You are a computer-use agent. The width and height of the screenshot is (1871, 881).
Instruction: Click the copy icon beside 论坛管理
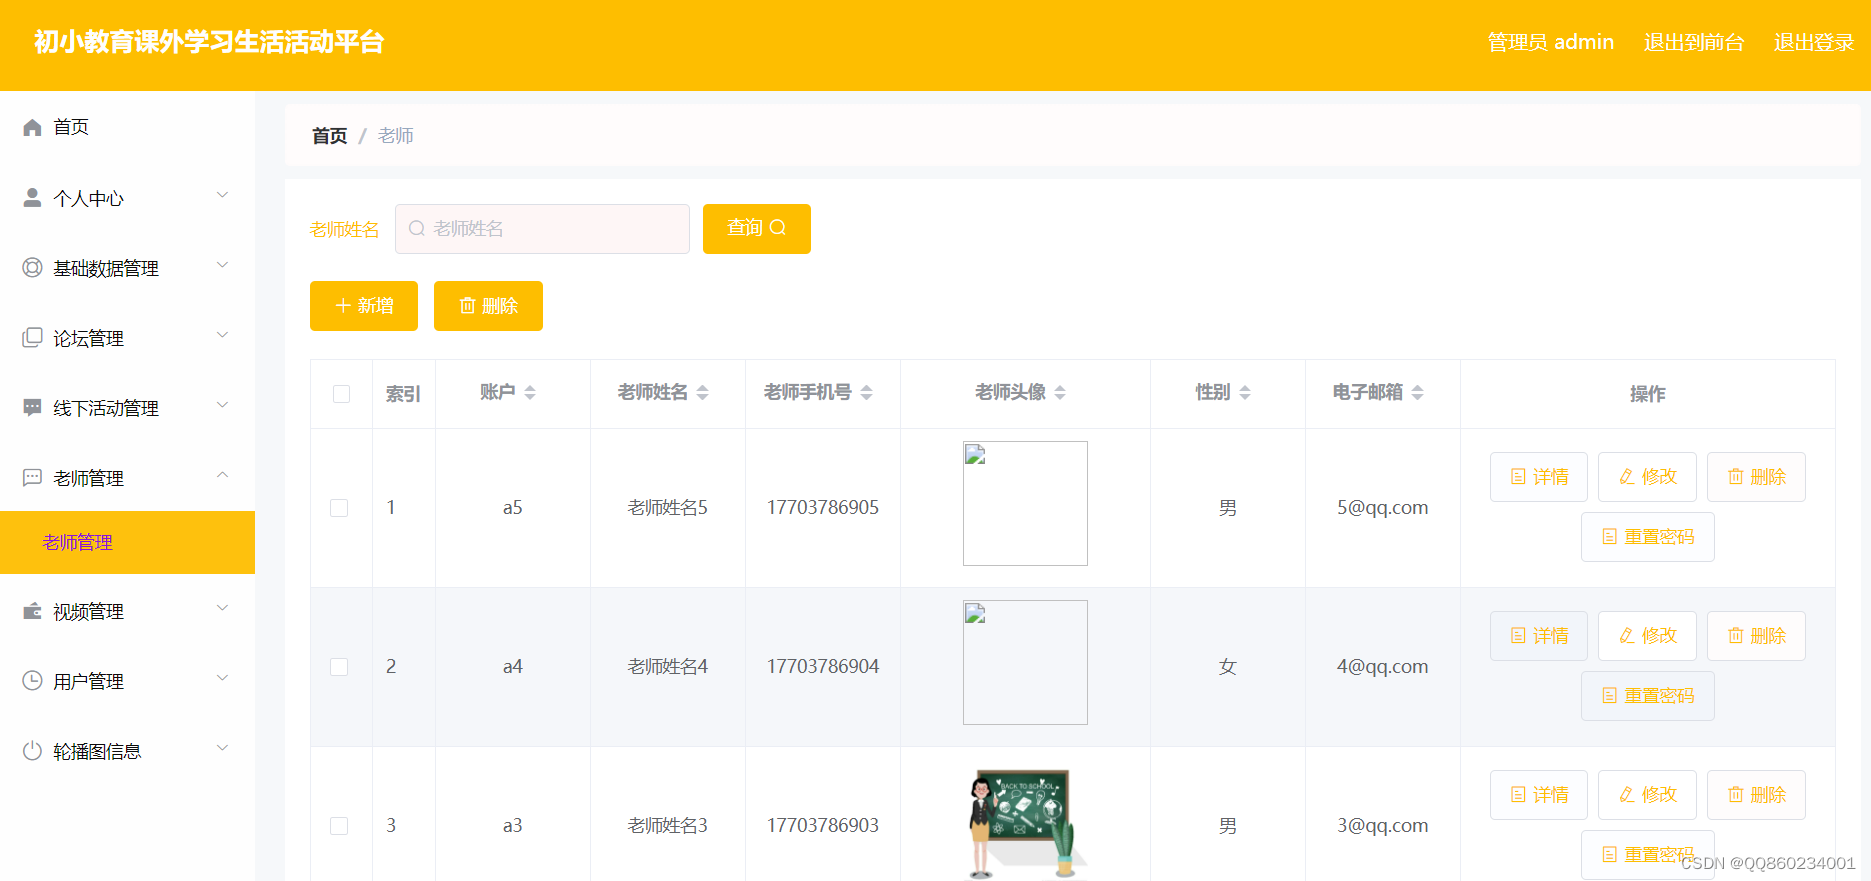pyautogui.click(x=32, y=337)
